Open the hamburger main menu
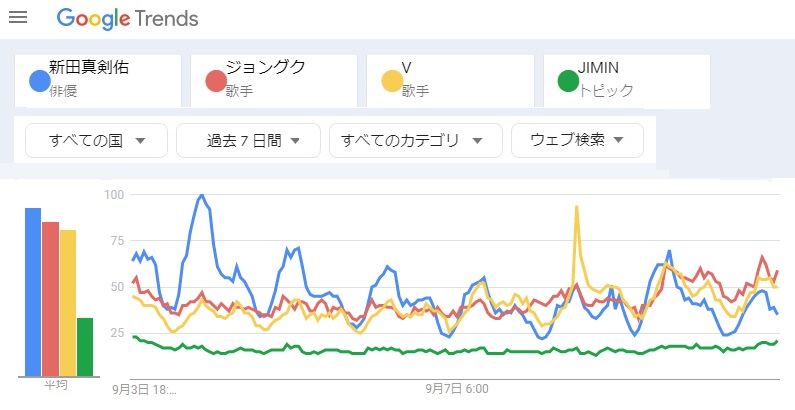Viewport: 795px width, 410px height. click(x=17, y=18)
